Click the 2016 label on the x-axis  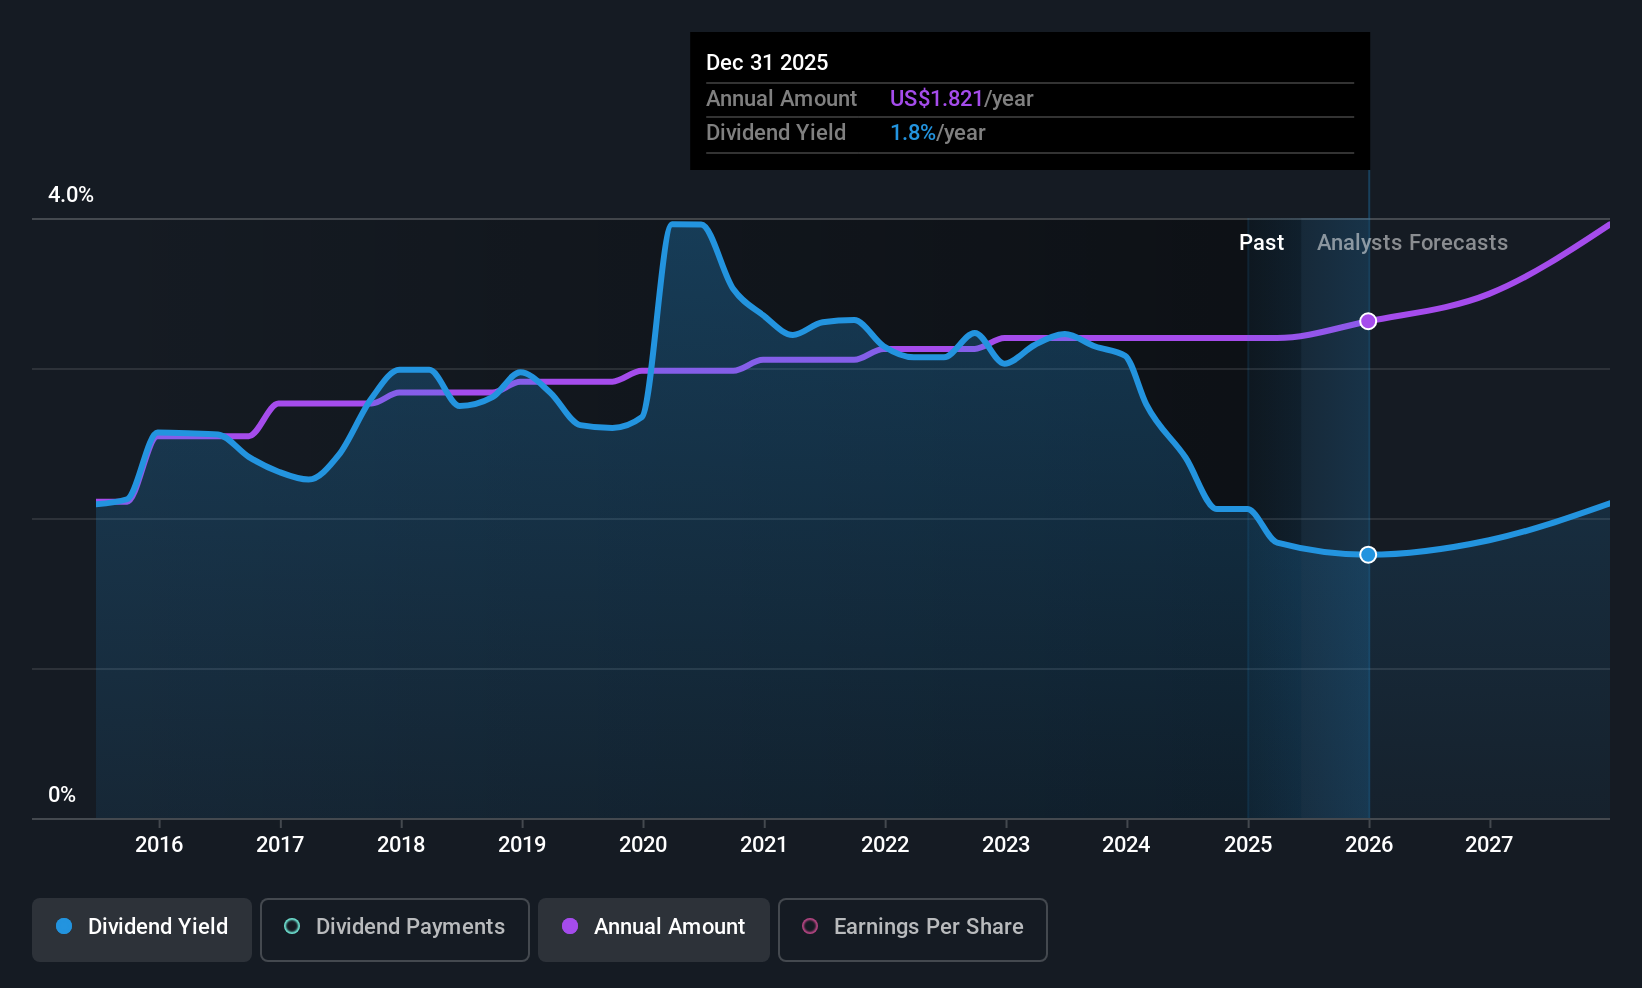click(159, 845)
